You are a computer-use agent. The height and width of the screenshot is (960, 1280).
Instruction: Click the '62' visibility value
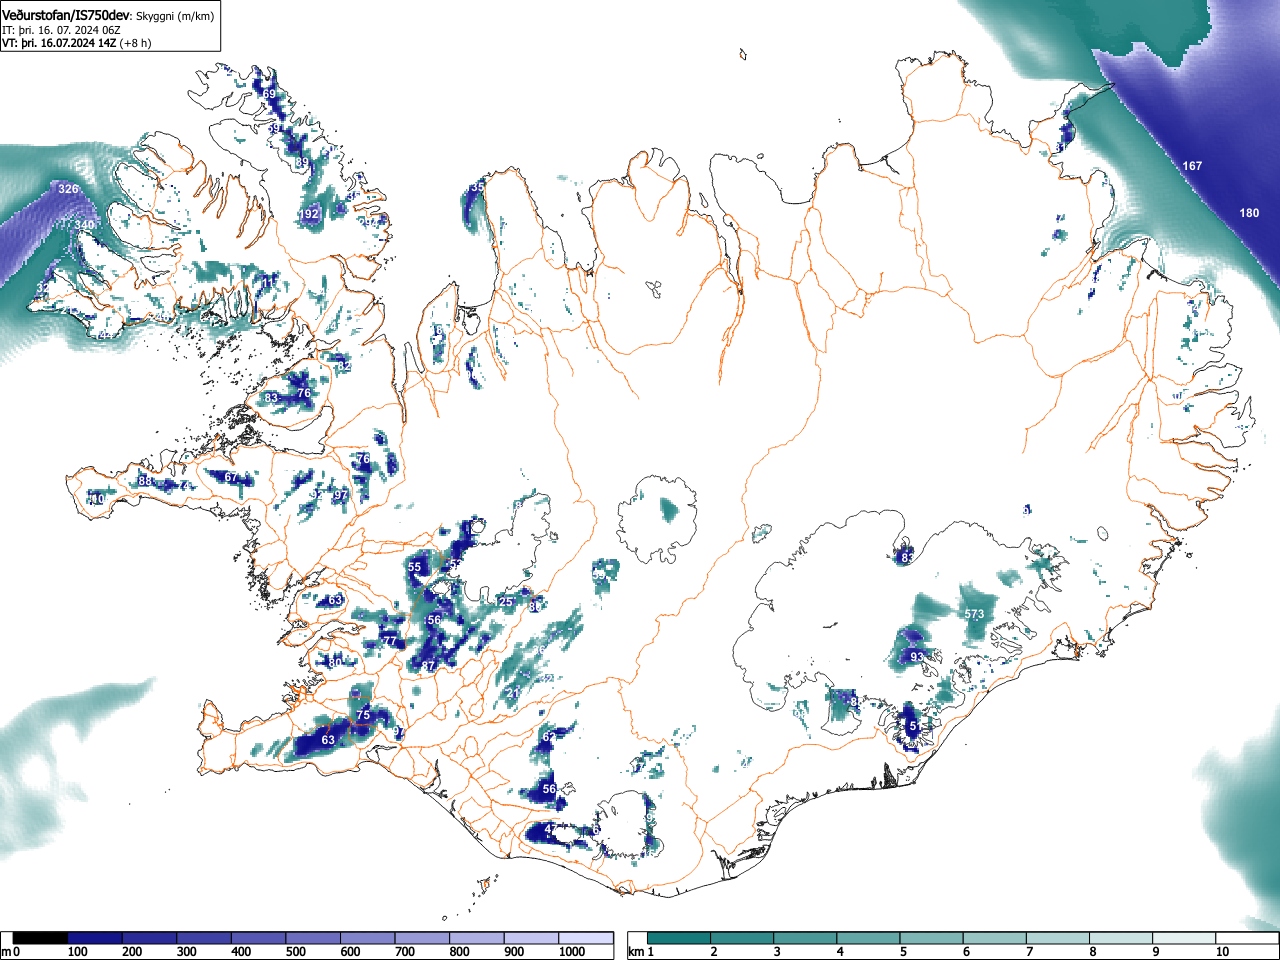pos(548,737)
